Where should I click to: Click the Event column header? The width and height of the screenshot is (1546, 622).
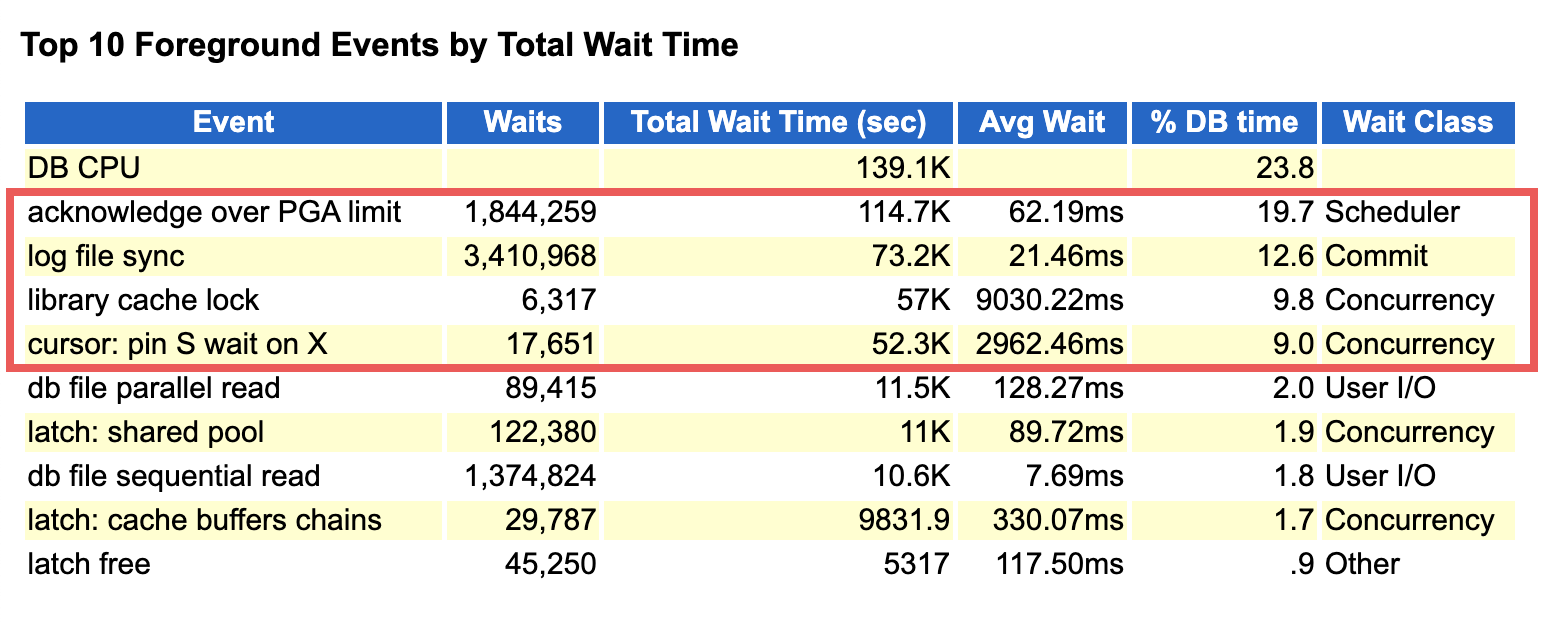[233, 123]
